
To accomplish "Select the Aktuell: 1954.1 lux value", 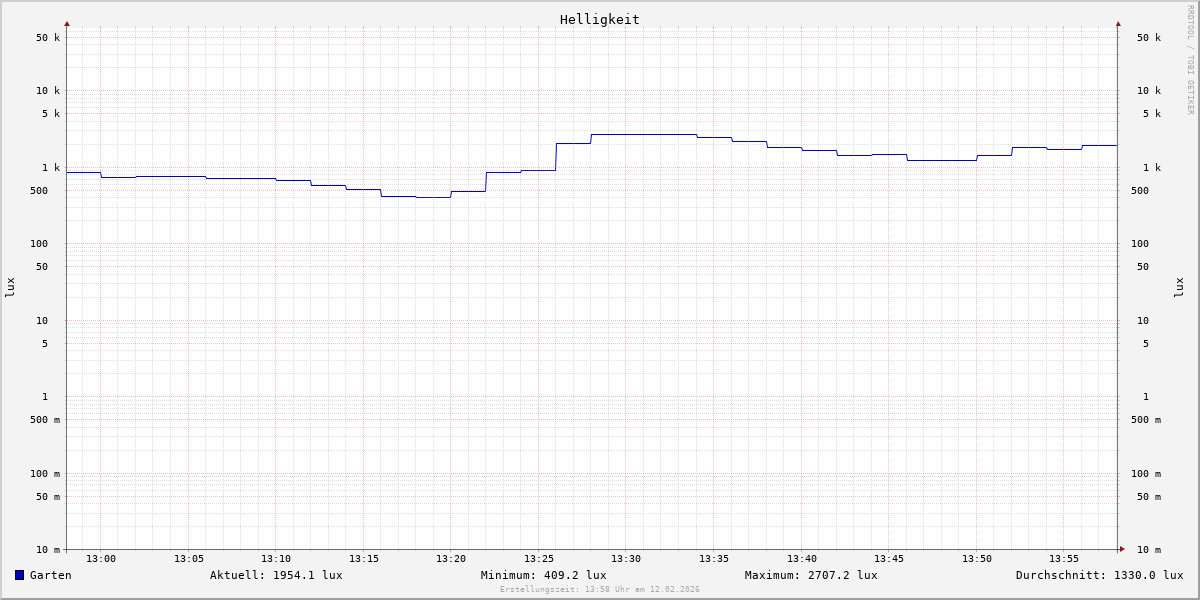I will pos(276,575).
